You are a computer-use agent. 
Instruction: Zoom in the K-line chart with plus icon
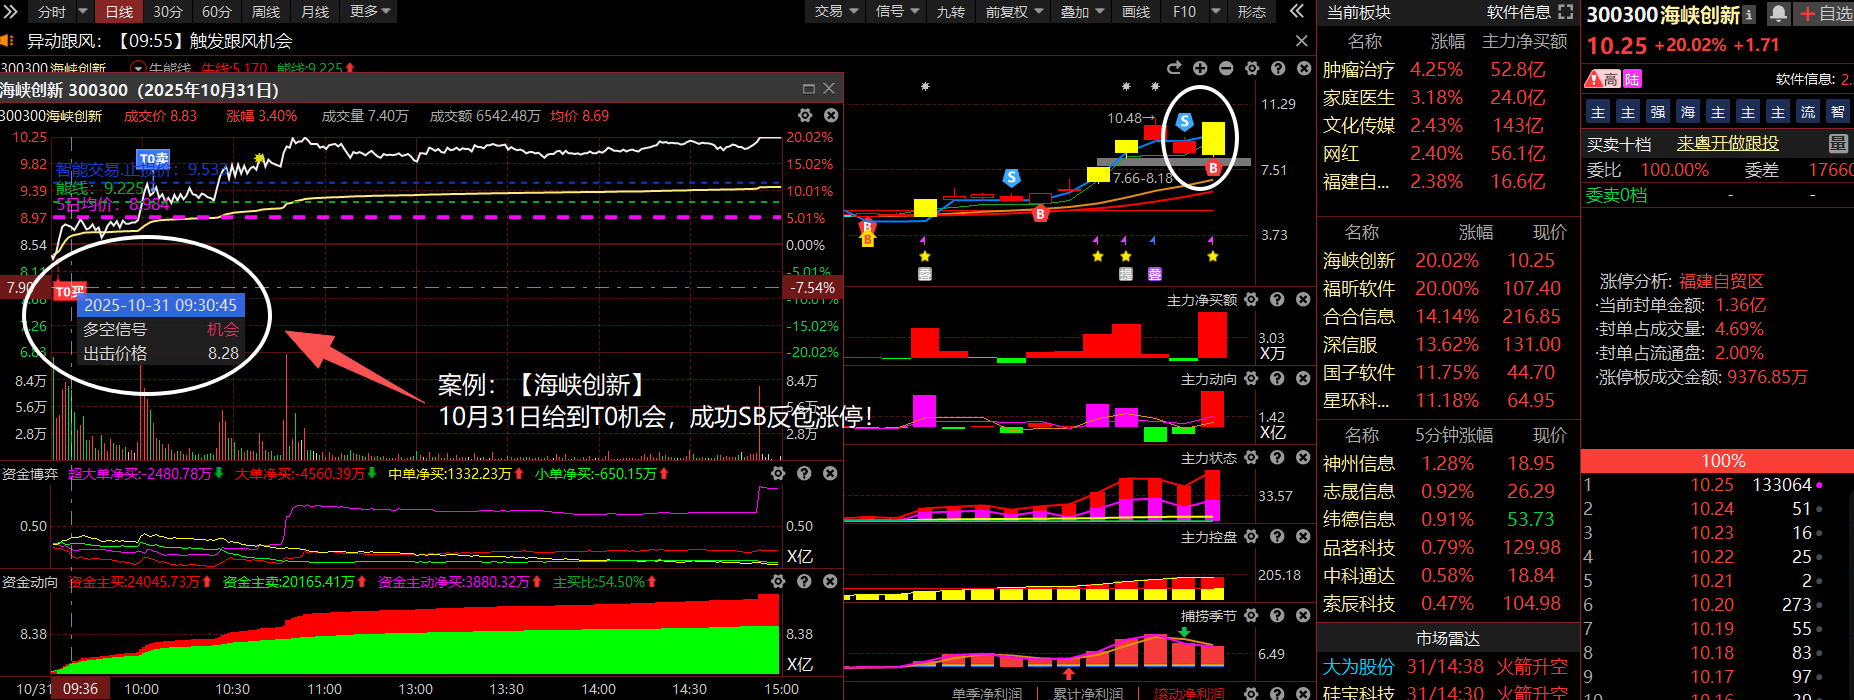pyautogui.click(x=1199, y=68)
